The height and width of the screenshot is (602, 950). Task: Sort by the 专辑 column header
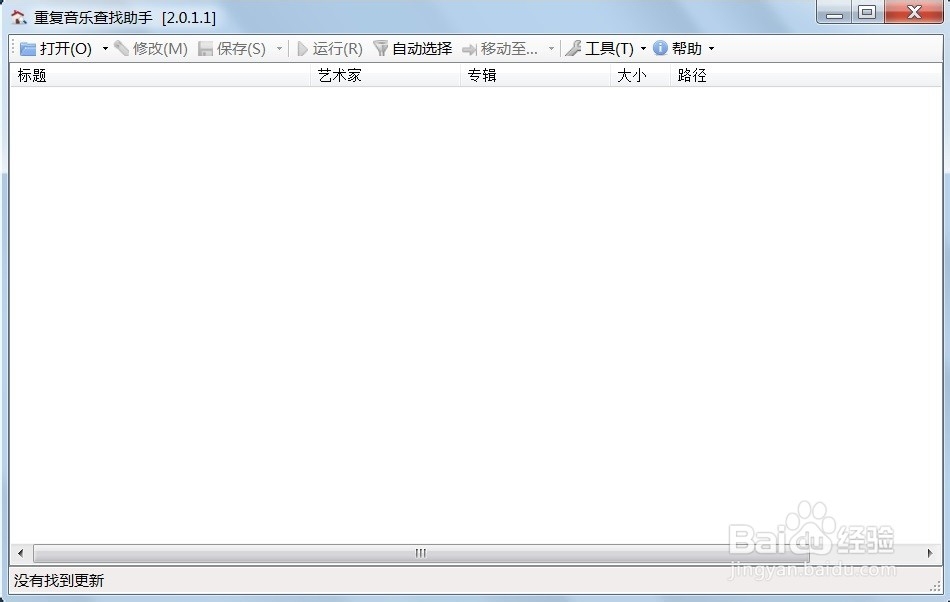(536, 76)
